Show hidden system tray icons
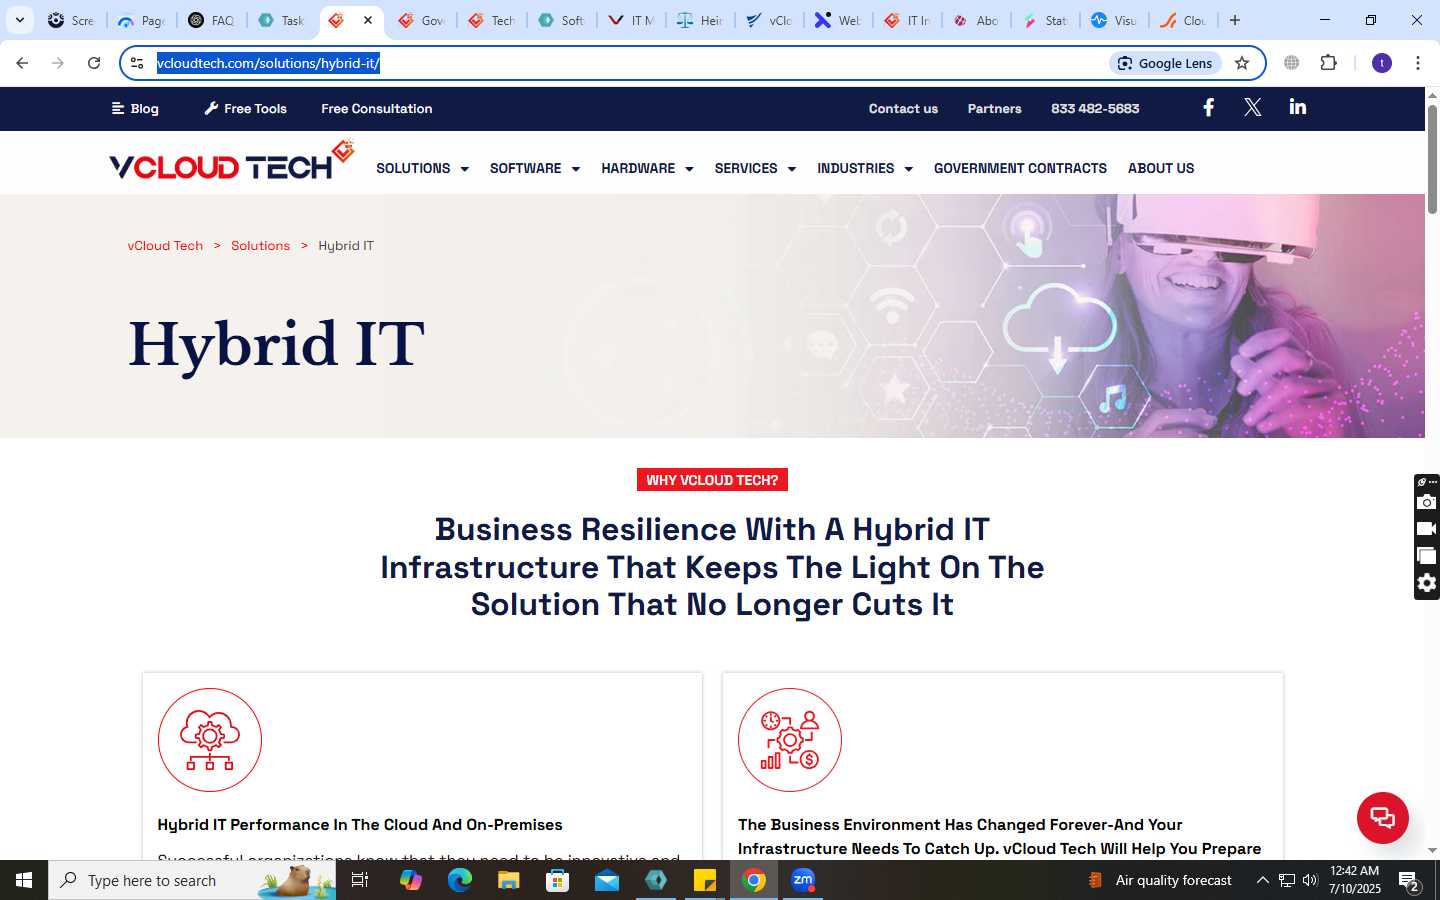Viewport: 1440px width, 900px height. (x=1262, y=880)
